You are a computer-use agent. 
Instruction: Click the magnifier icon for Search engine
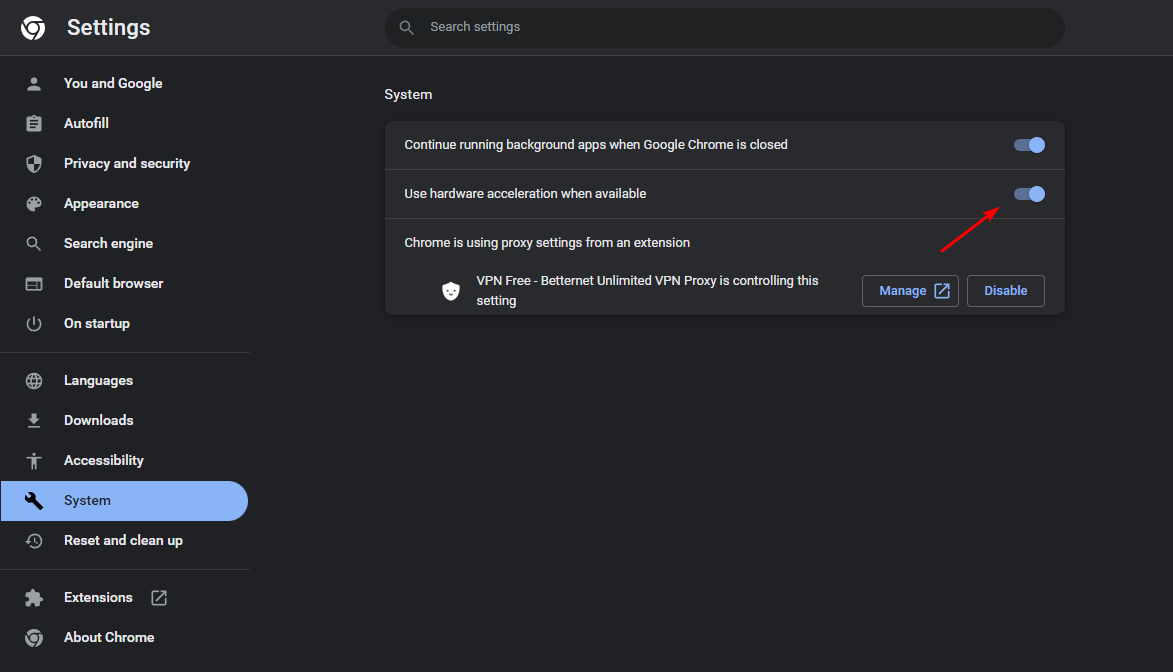[x=34, y=244]
